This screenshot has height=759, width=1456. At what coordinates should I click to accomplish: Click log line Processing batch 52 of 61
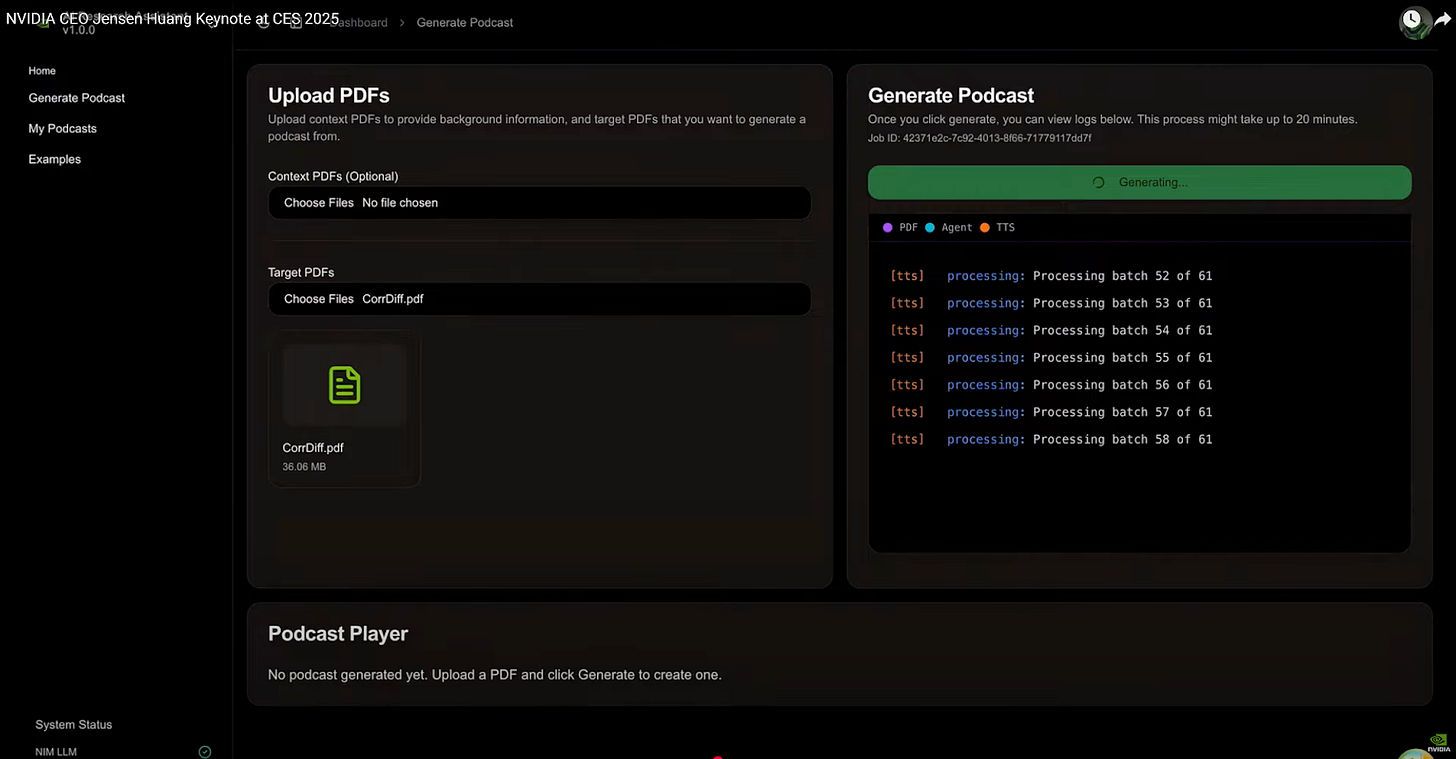click(x=1050, y=276)
